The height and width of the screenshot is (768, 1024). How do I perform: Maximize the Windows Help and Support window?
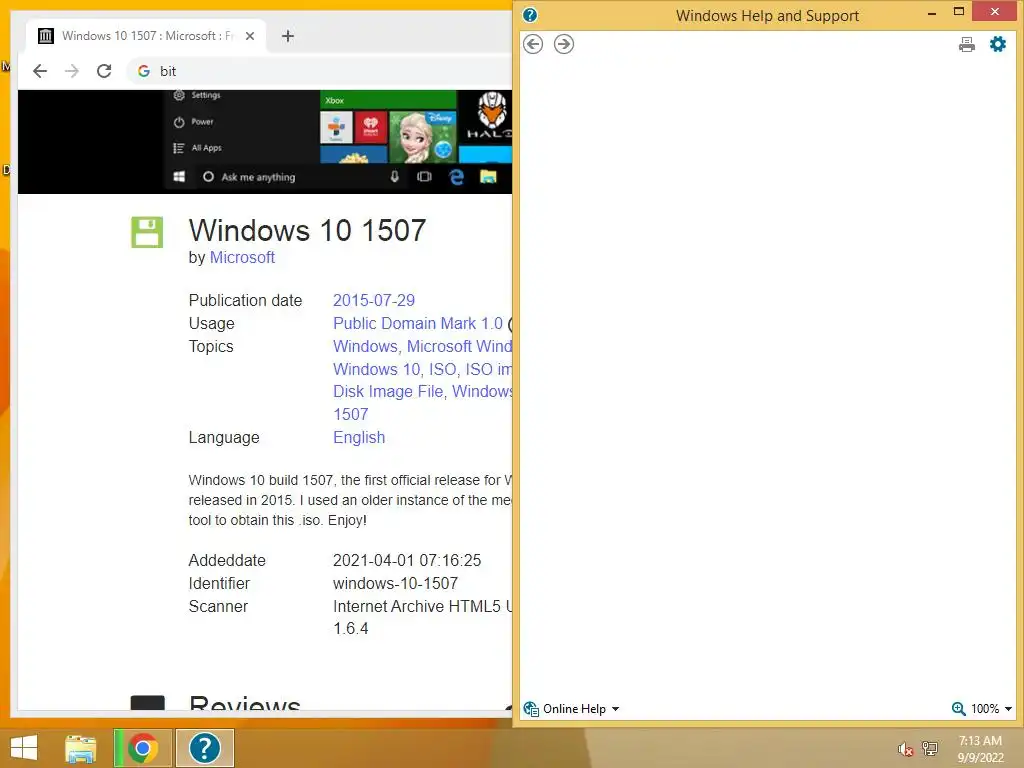[959, 12]
